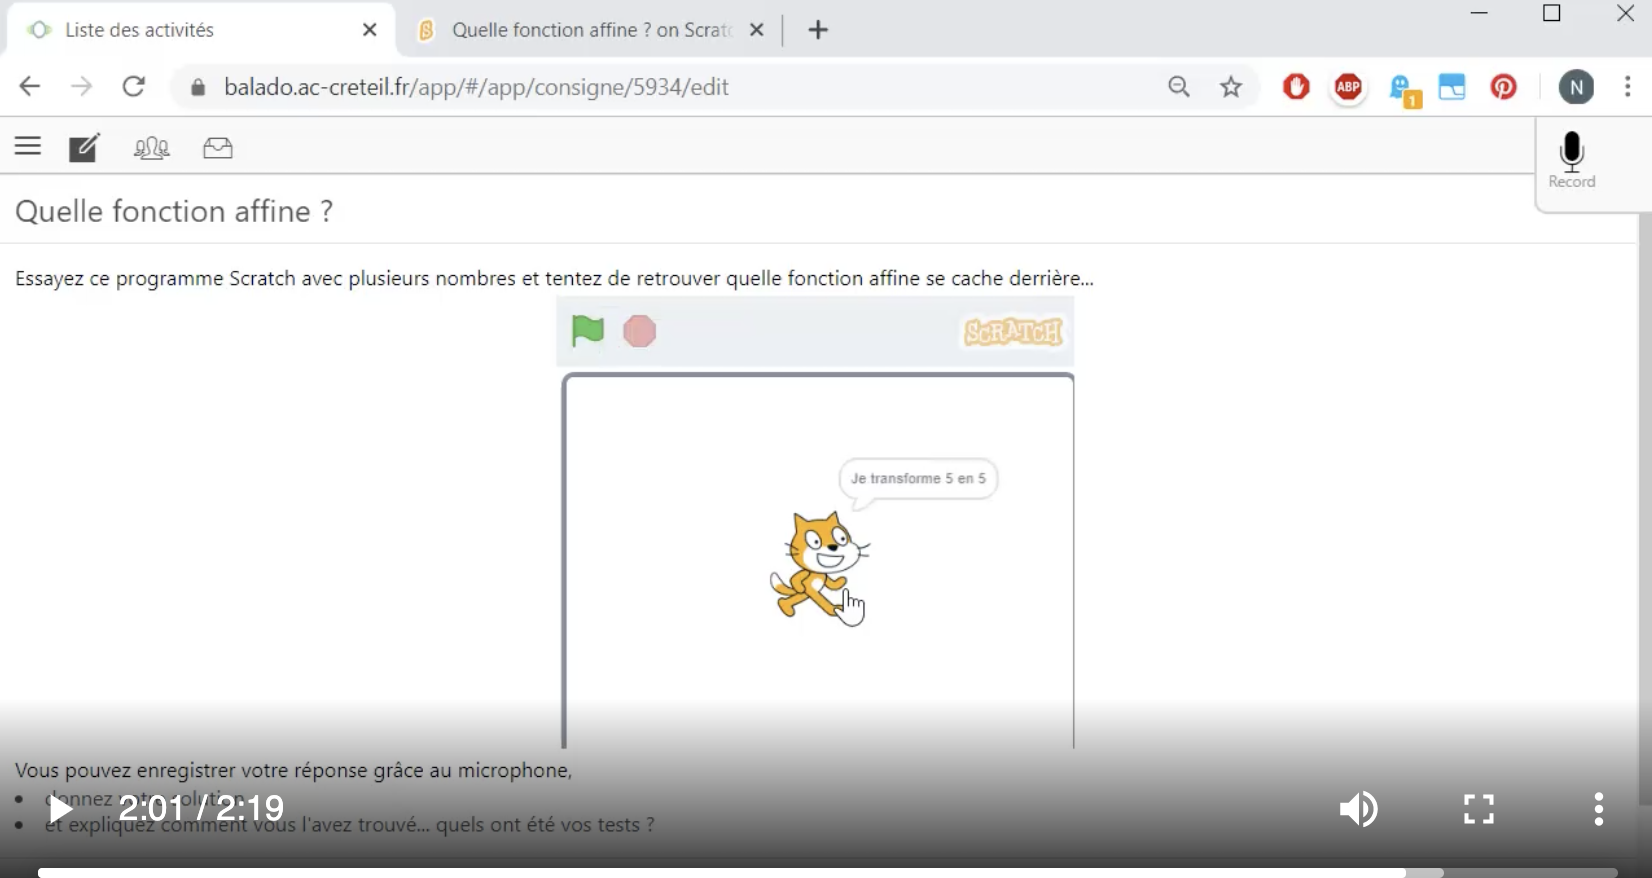Screen dimensions: 1652x878
Task: Click the video progress bar
Action: click(x=800, y=872)
